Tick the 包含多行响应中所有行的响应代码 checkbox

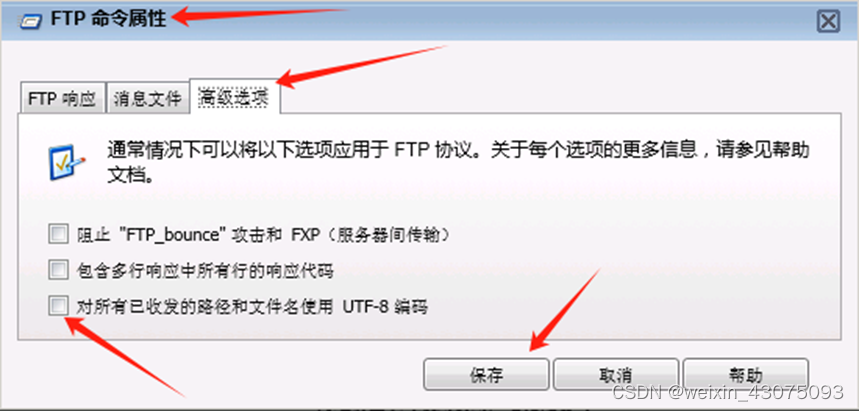[x=58, y=270]
